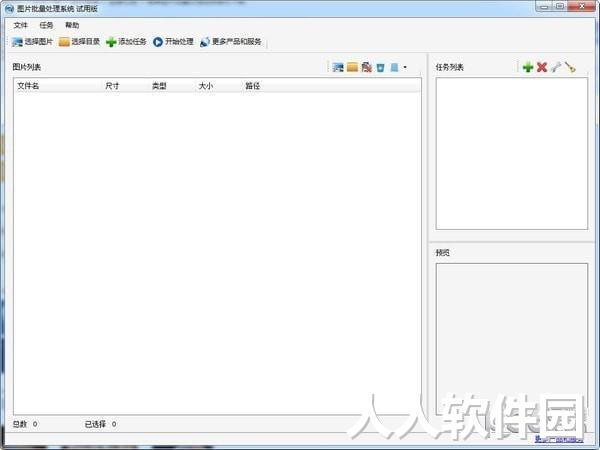Image resolution: width=600 pixels, height=450 pixels.
Task: Start processing with the 开始处理 button
Action: coord(173,42)
